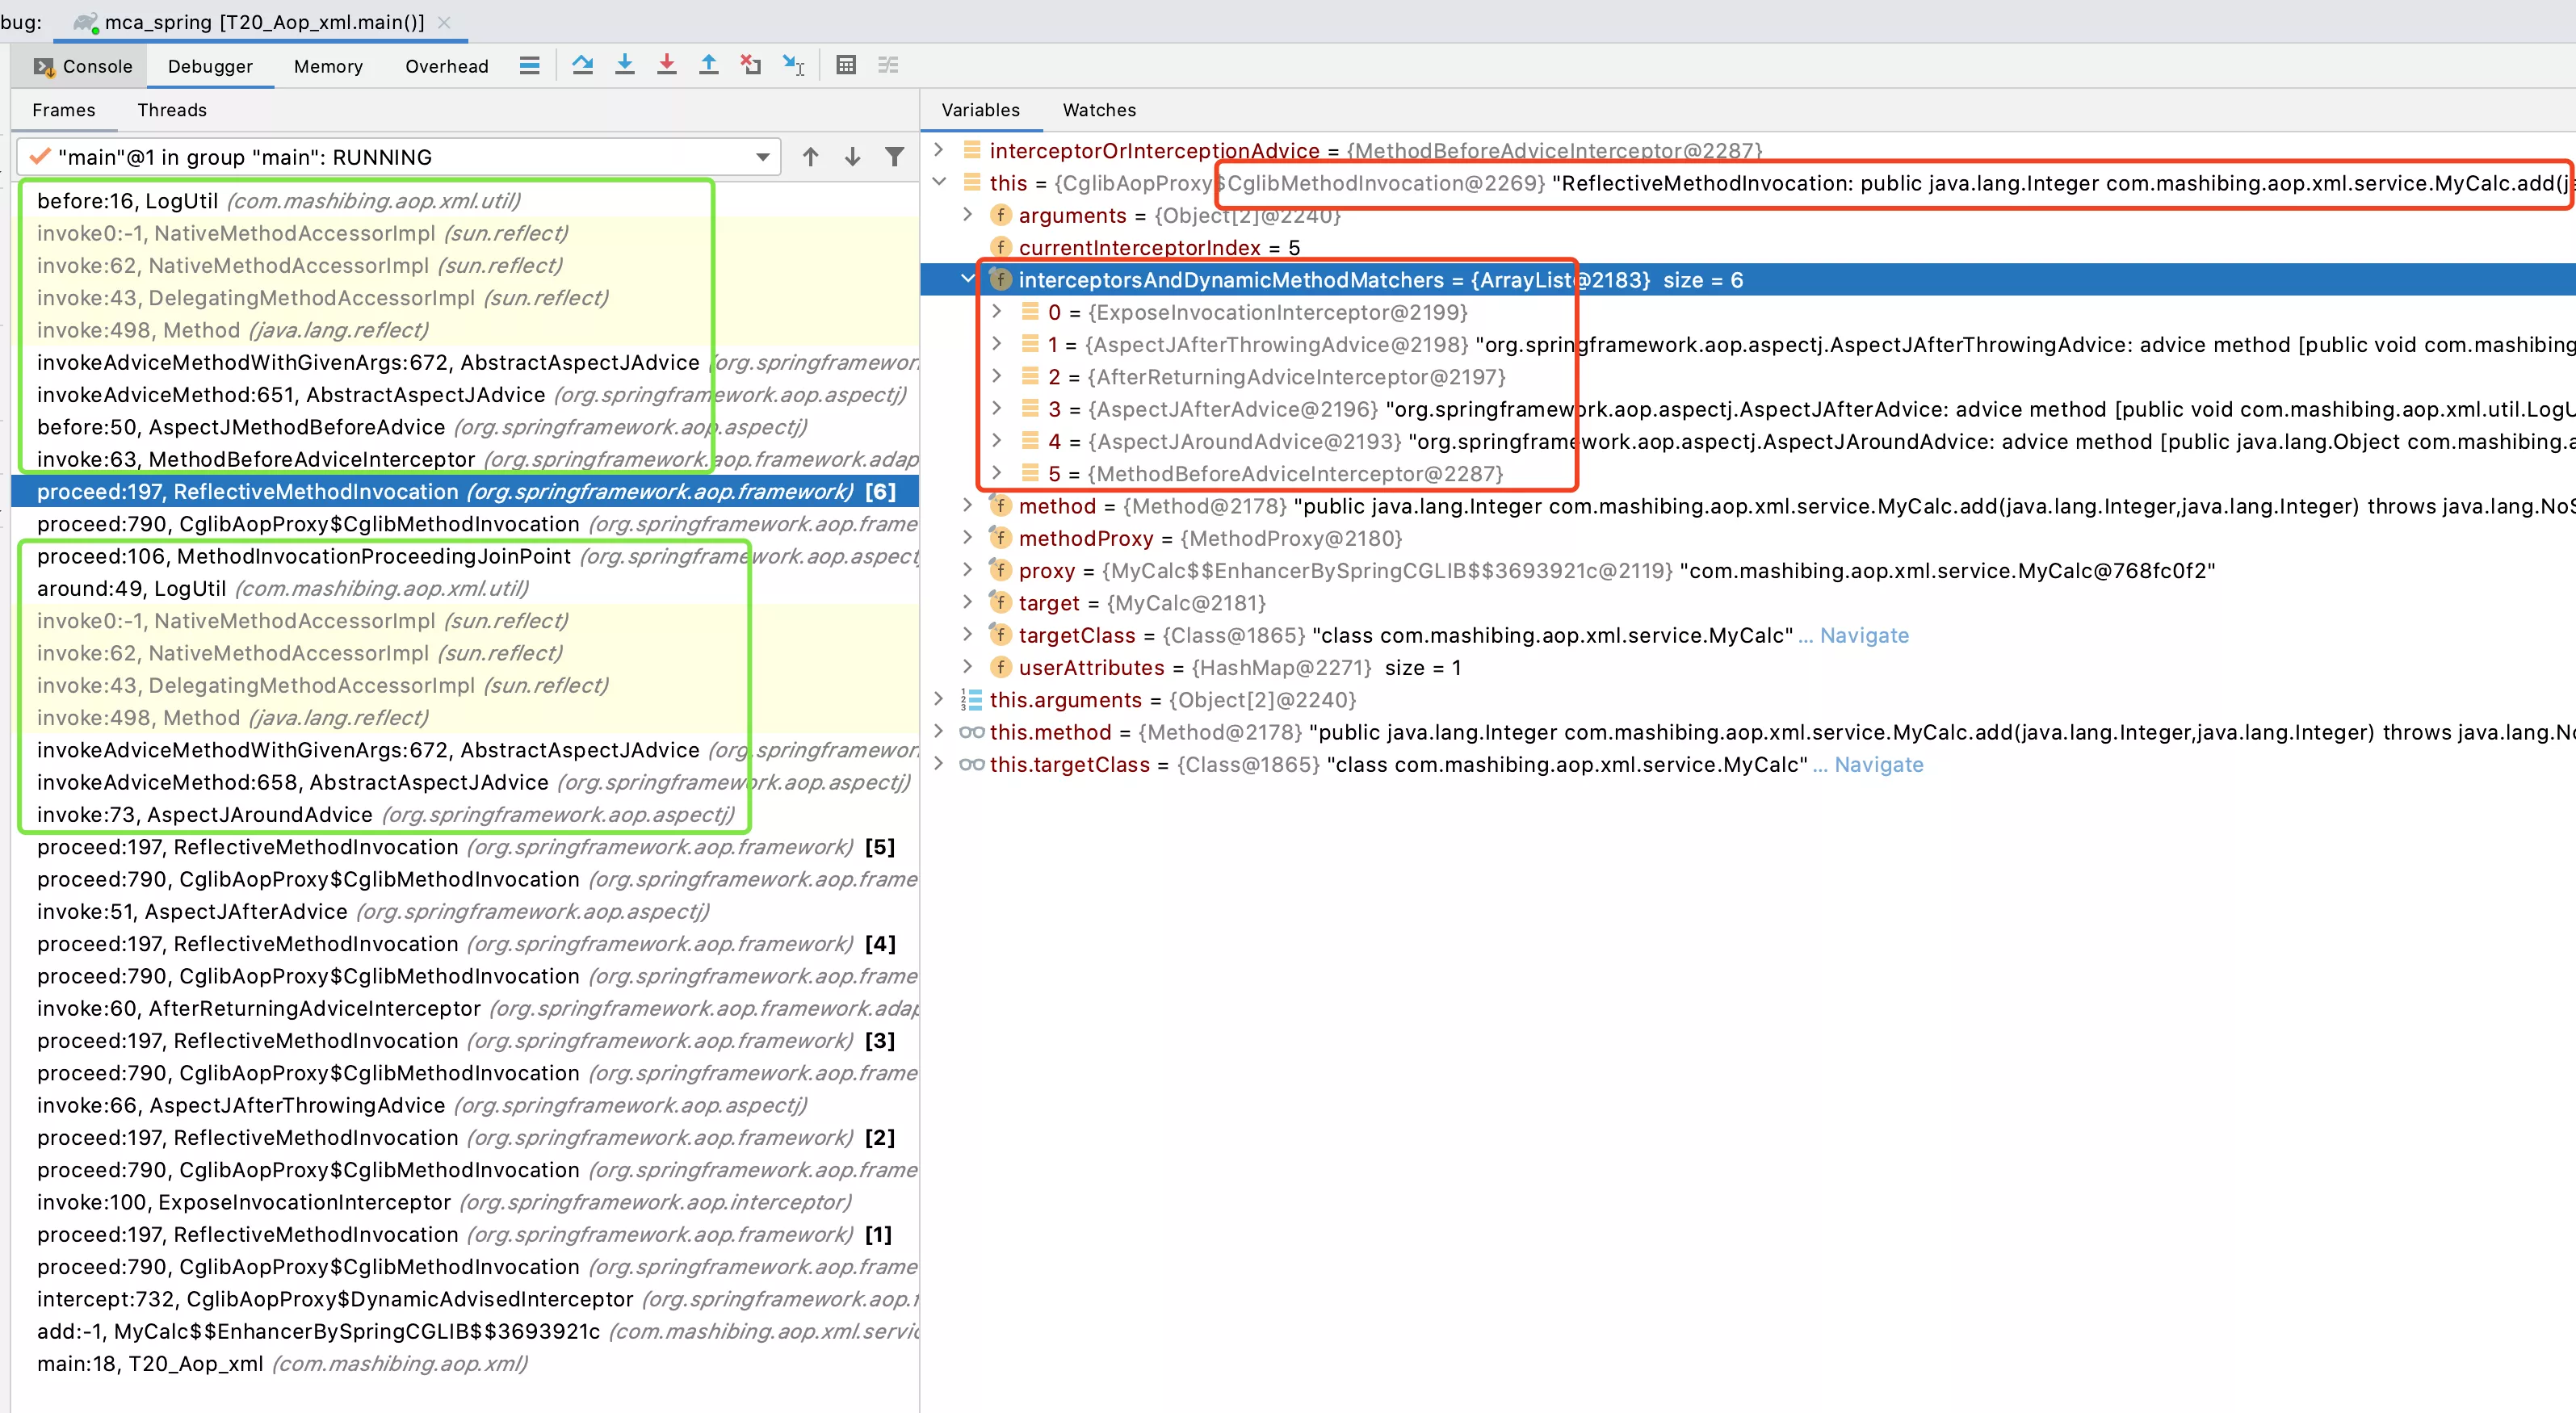Select the Threads tab
Screen dimensions: 2576x1413
[172, 110]
